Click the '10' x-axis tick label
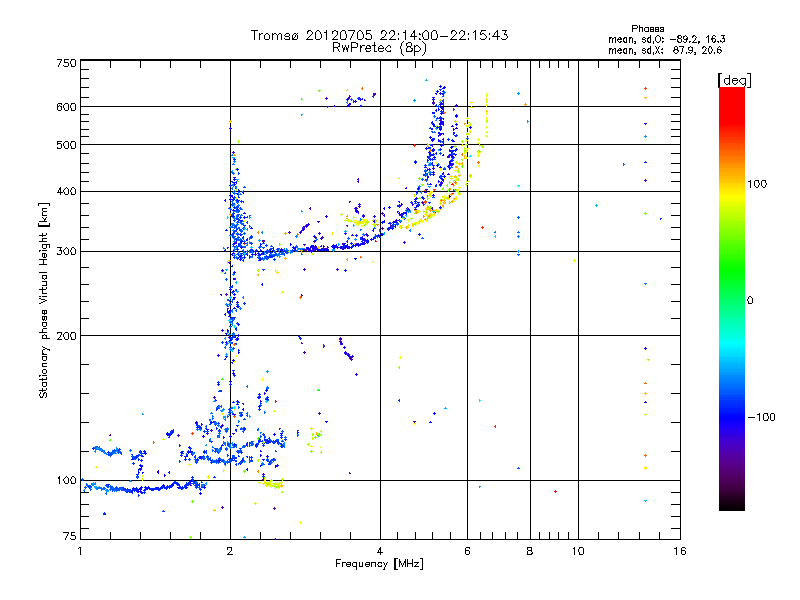 pyautogui.click(x=578, y=551)
